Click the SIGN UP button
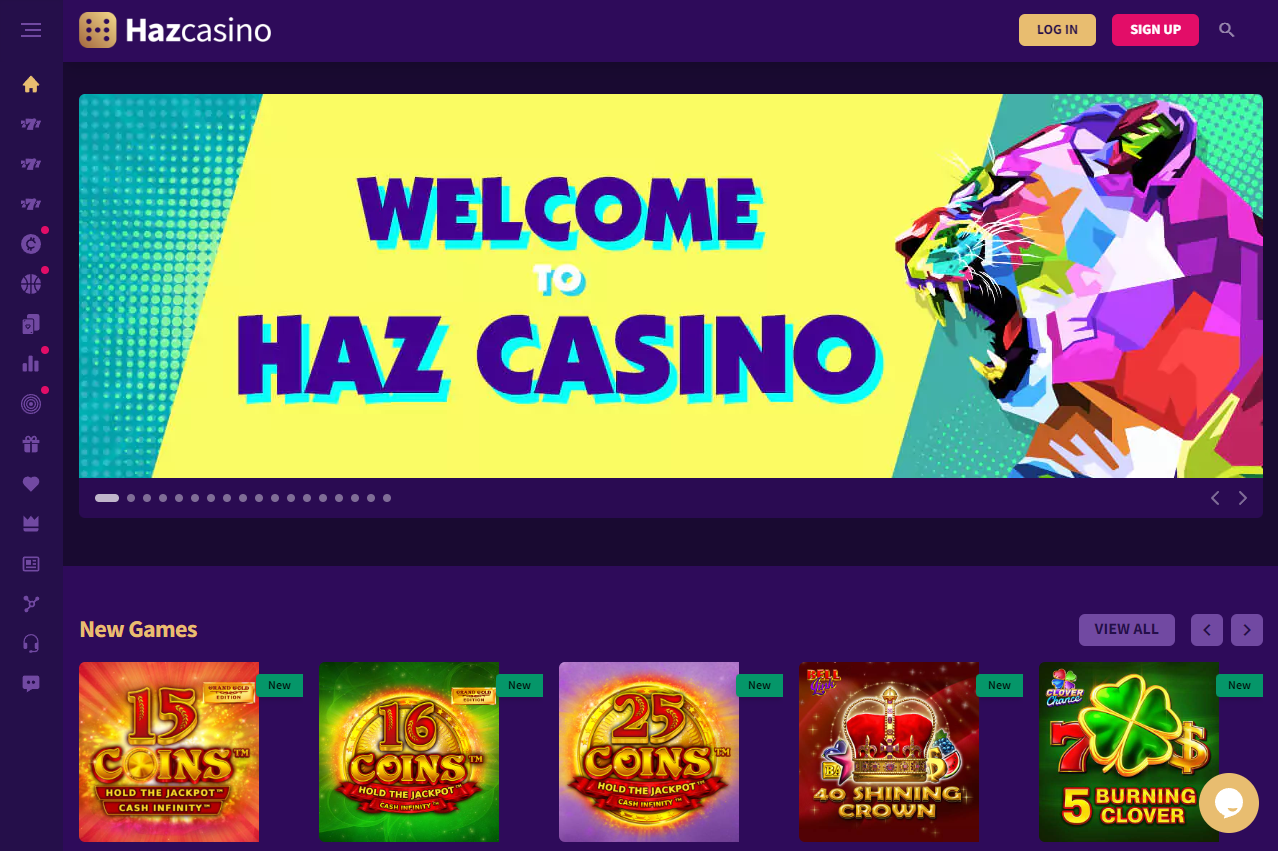The image size is (1278, 851). point(1155,30)
